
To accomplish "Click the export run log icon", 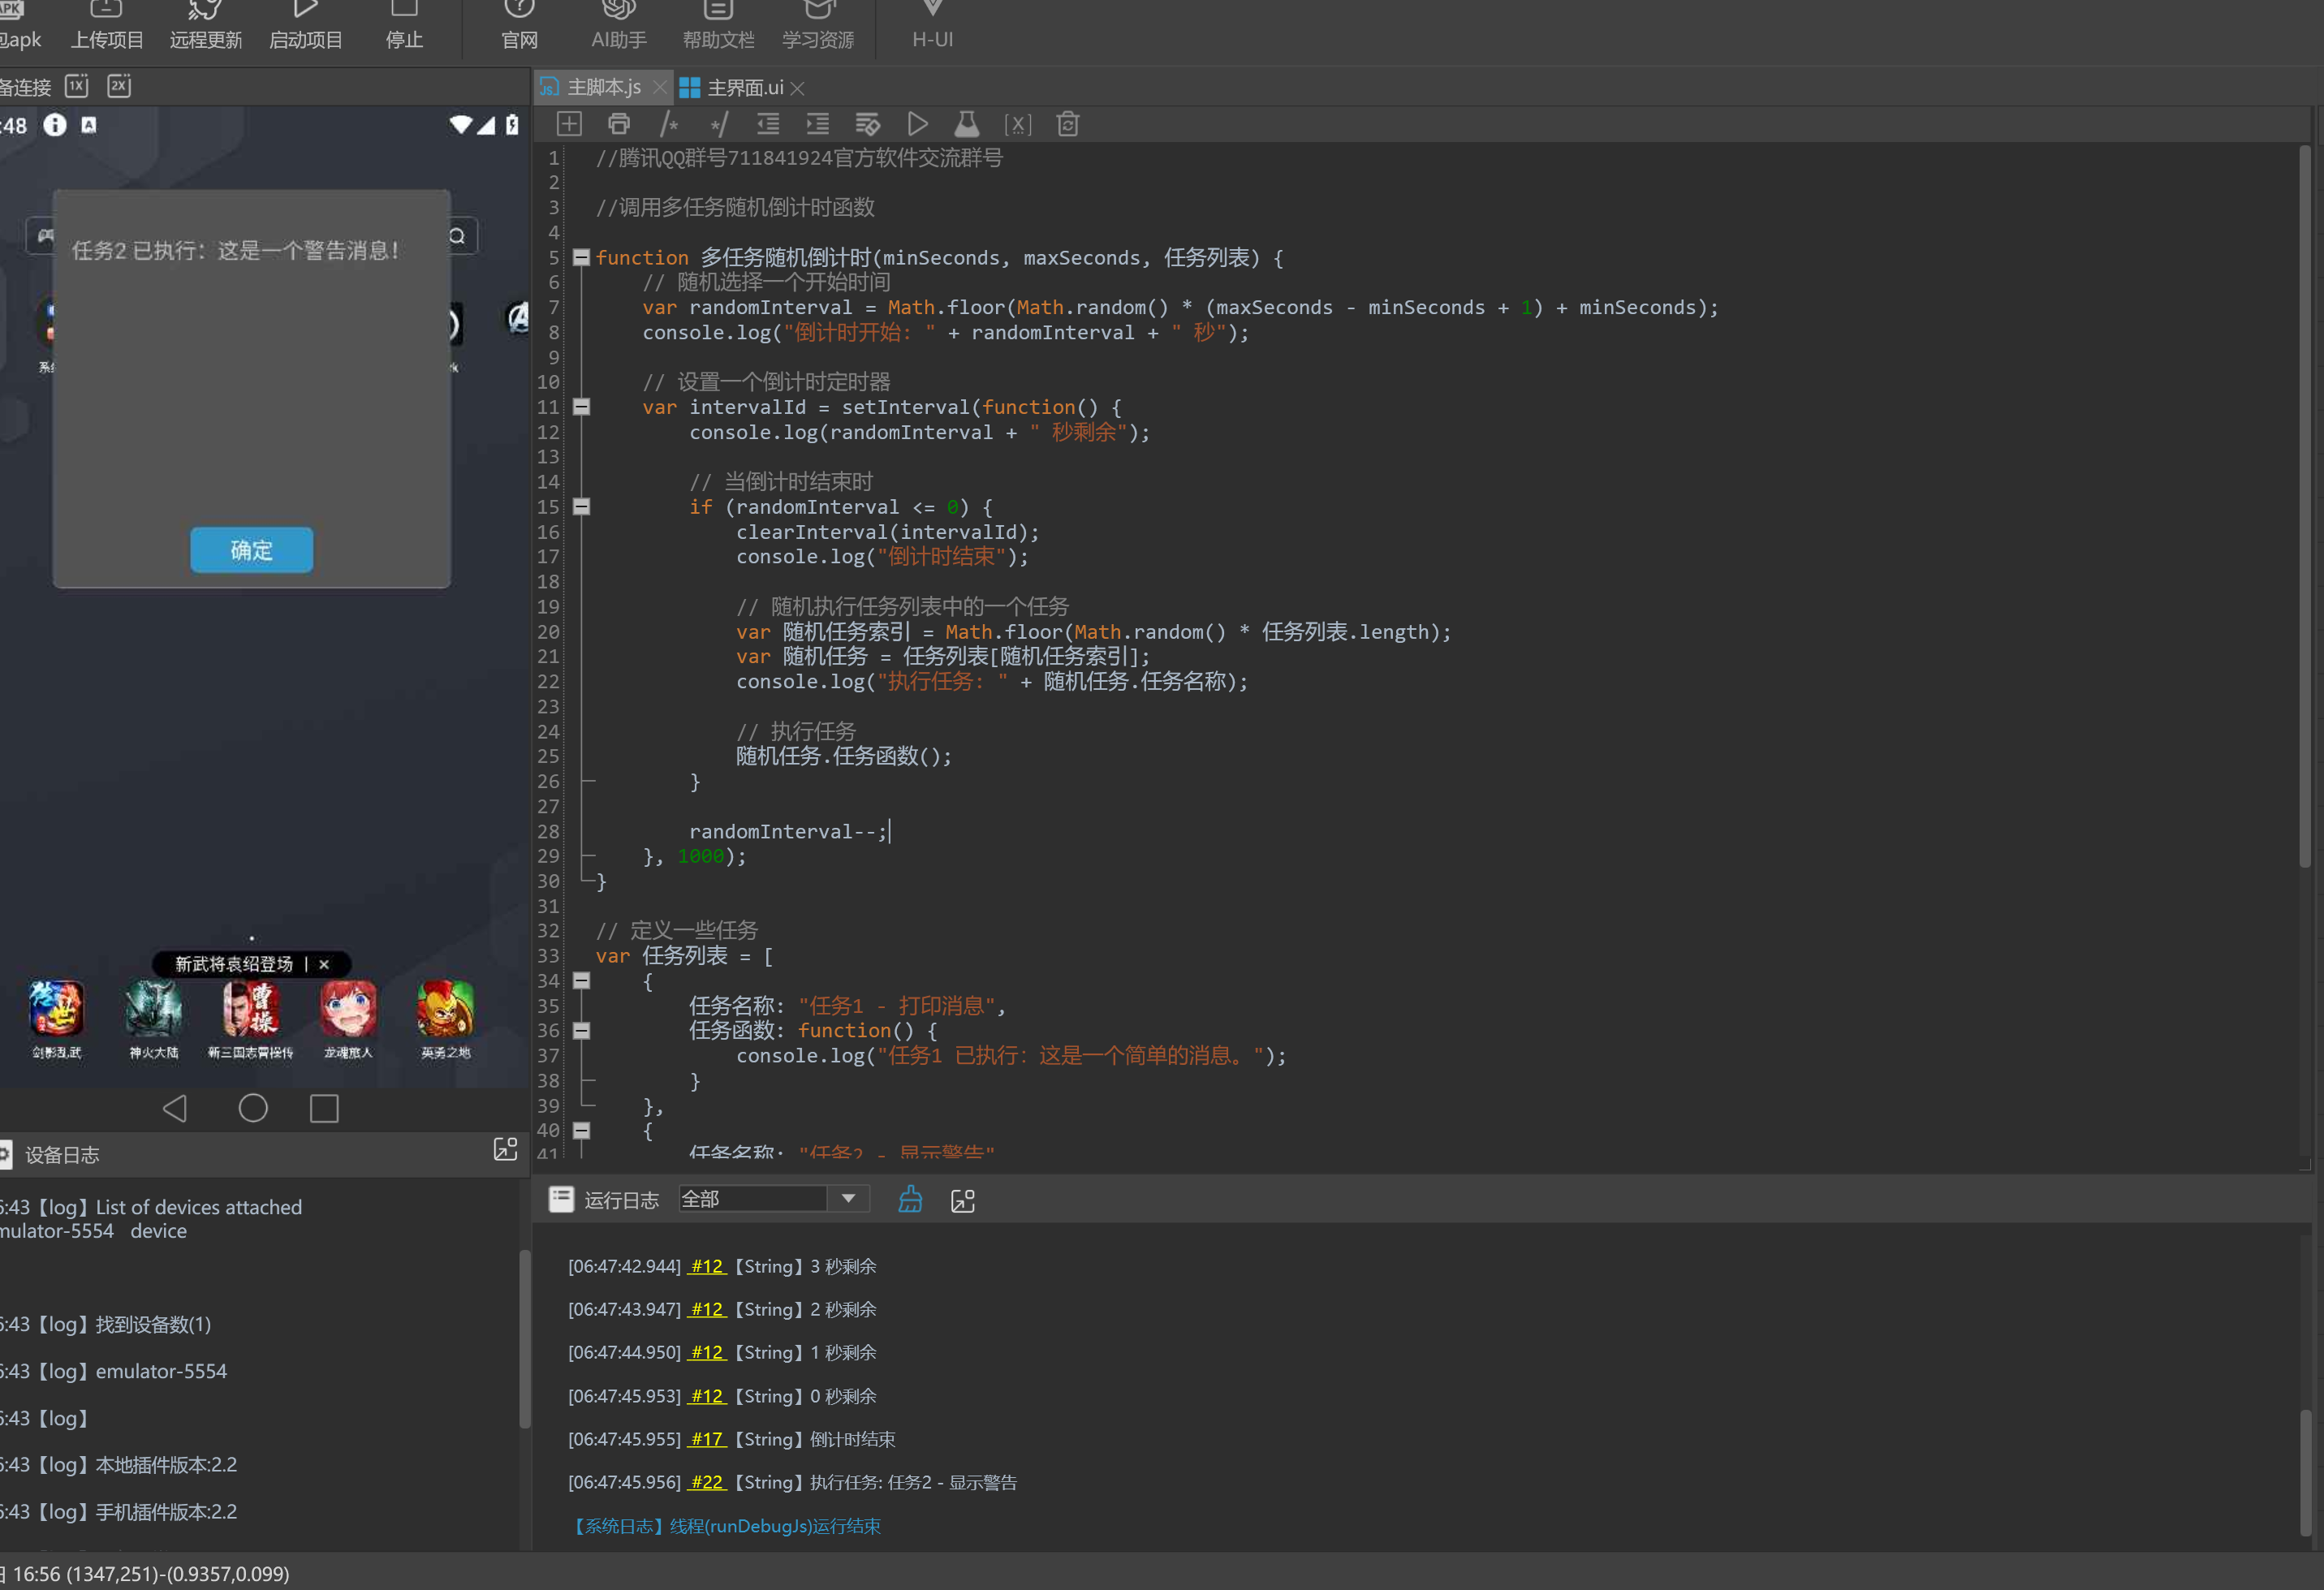I will pyautogui.click(x=962, y=1200).
